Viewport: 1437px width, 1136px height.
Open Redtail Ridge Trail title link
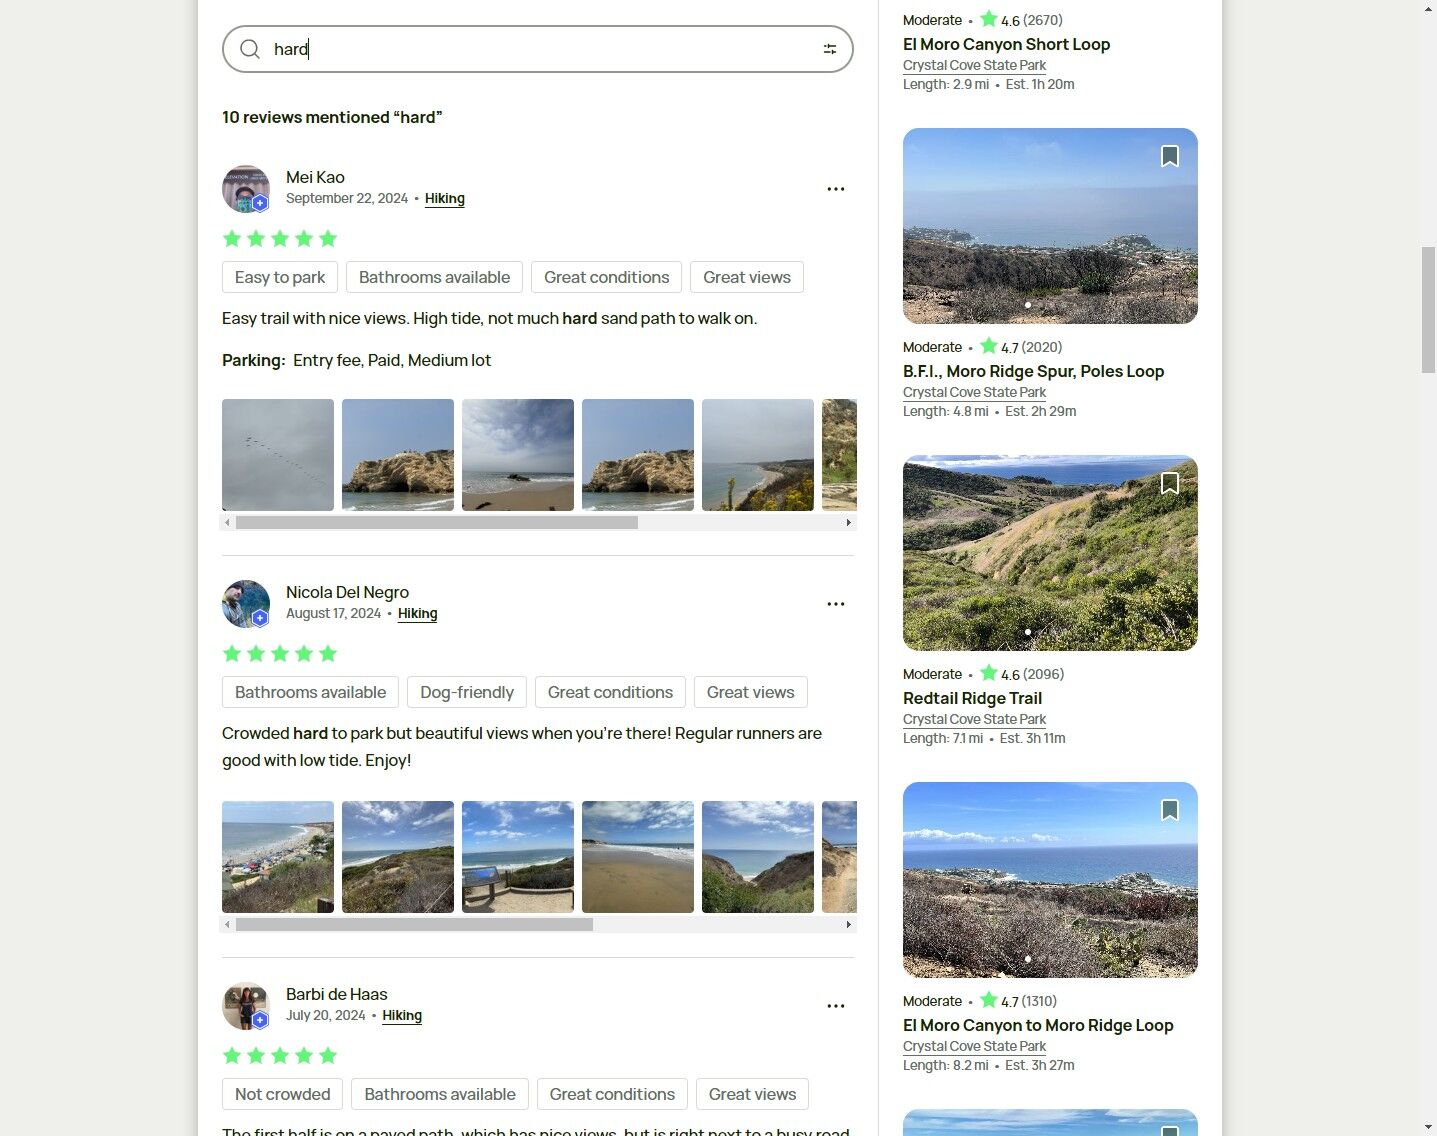pyautogui.click(x=972, y=698)
